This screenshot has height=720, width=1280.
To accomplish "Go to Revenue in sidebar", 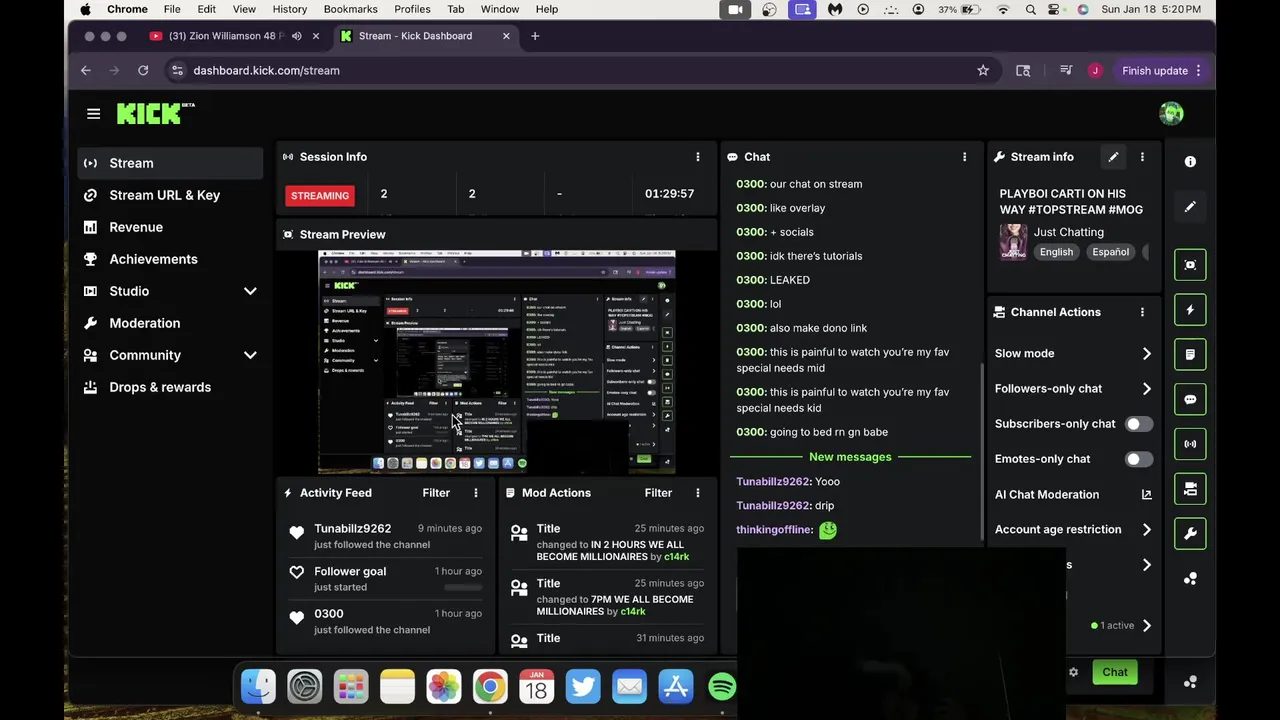I will pyautogui.click(x=170, y=227).
